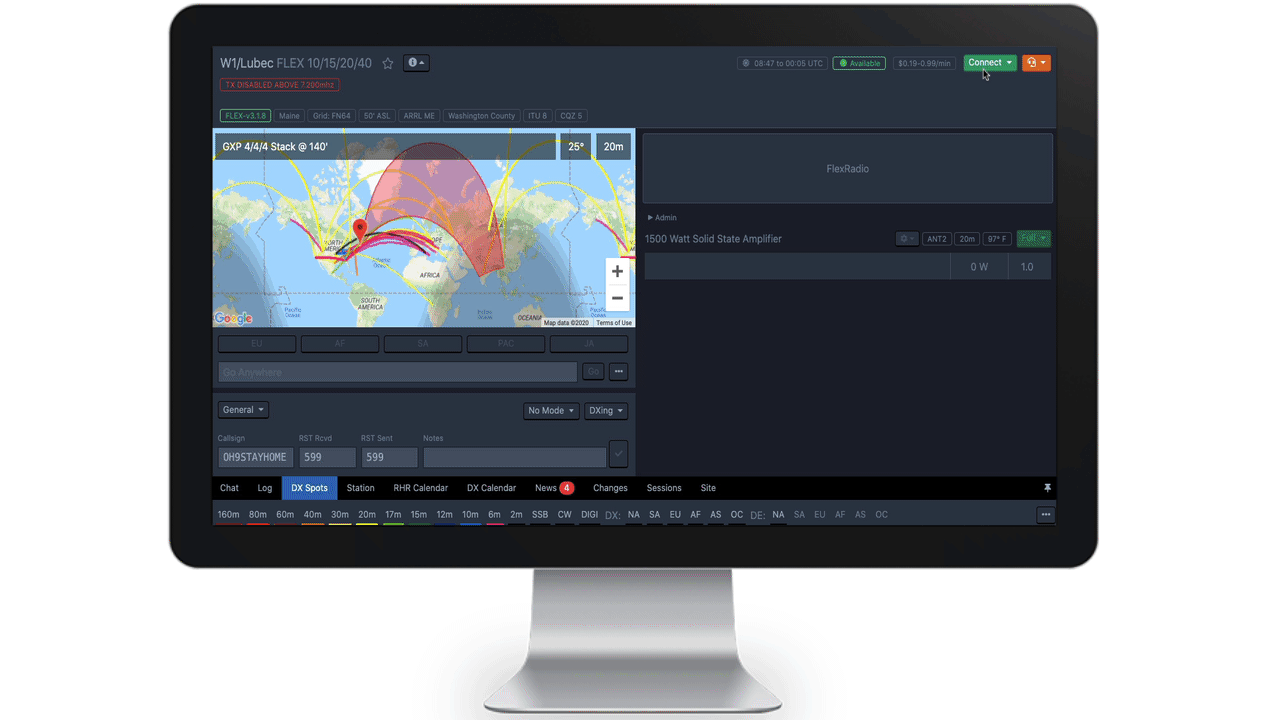Switch to the Log tab
This screenshot has height=720, width=1280.
click(x=265, y=488)
